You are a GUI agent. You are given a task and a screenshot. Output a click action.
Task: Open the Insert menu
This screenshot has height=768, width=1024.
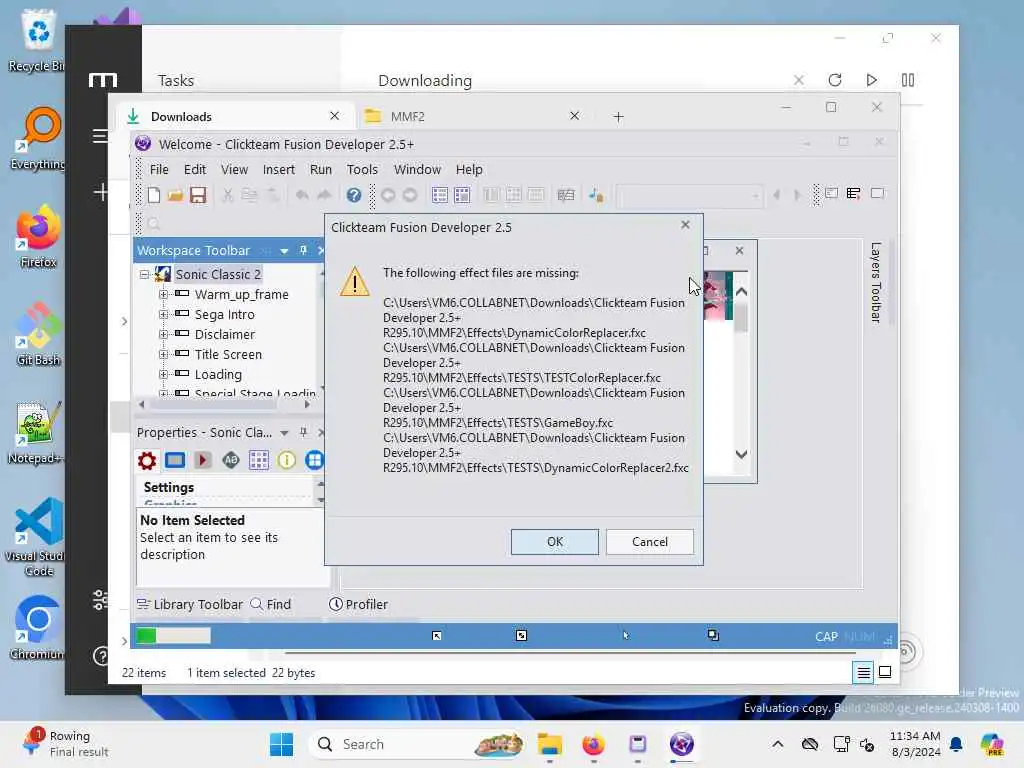(x=279, y=169)
